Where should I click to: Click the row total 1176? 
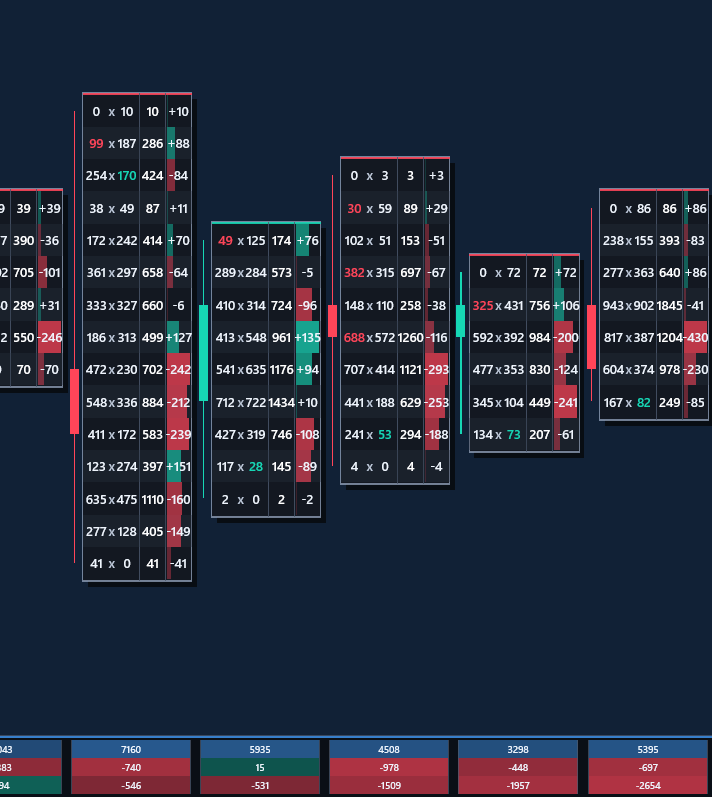[282, 370]
